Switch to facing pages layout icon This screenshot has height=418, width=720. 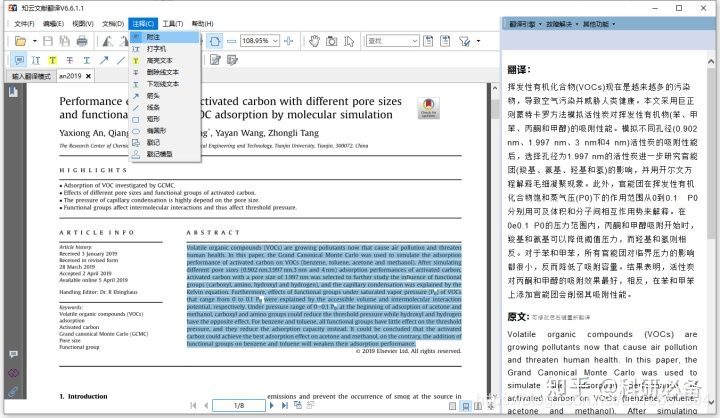(478, 406)
